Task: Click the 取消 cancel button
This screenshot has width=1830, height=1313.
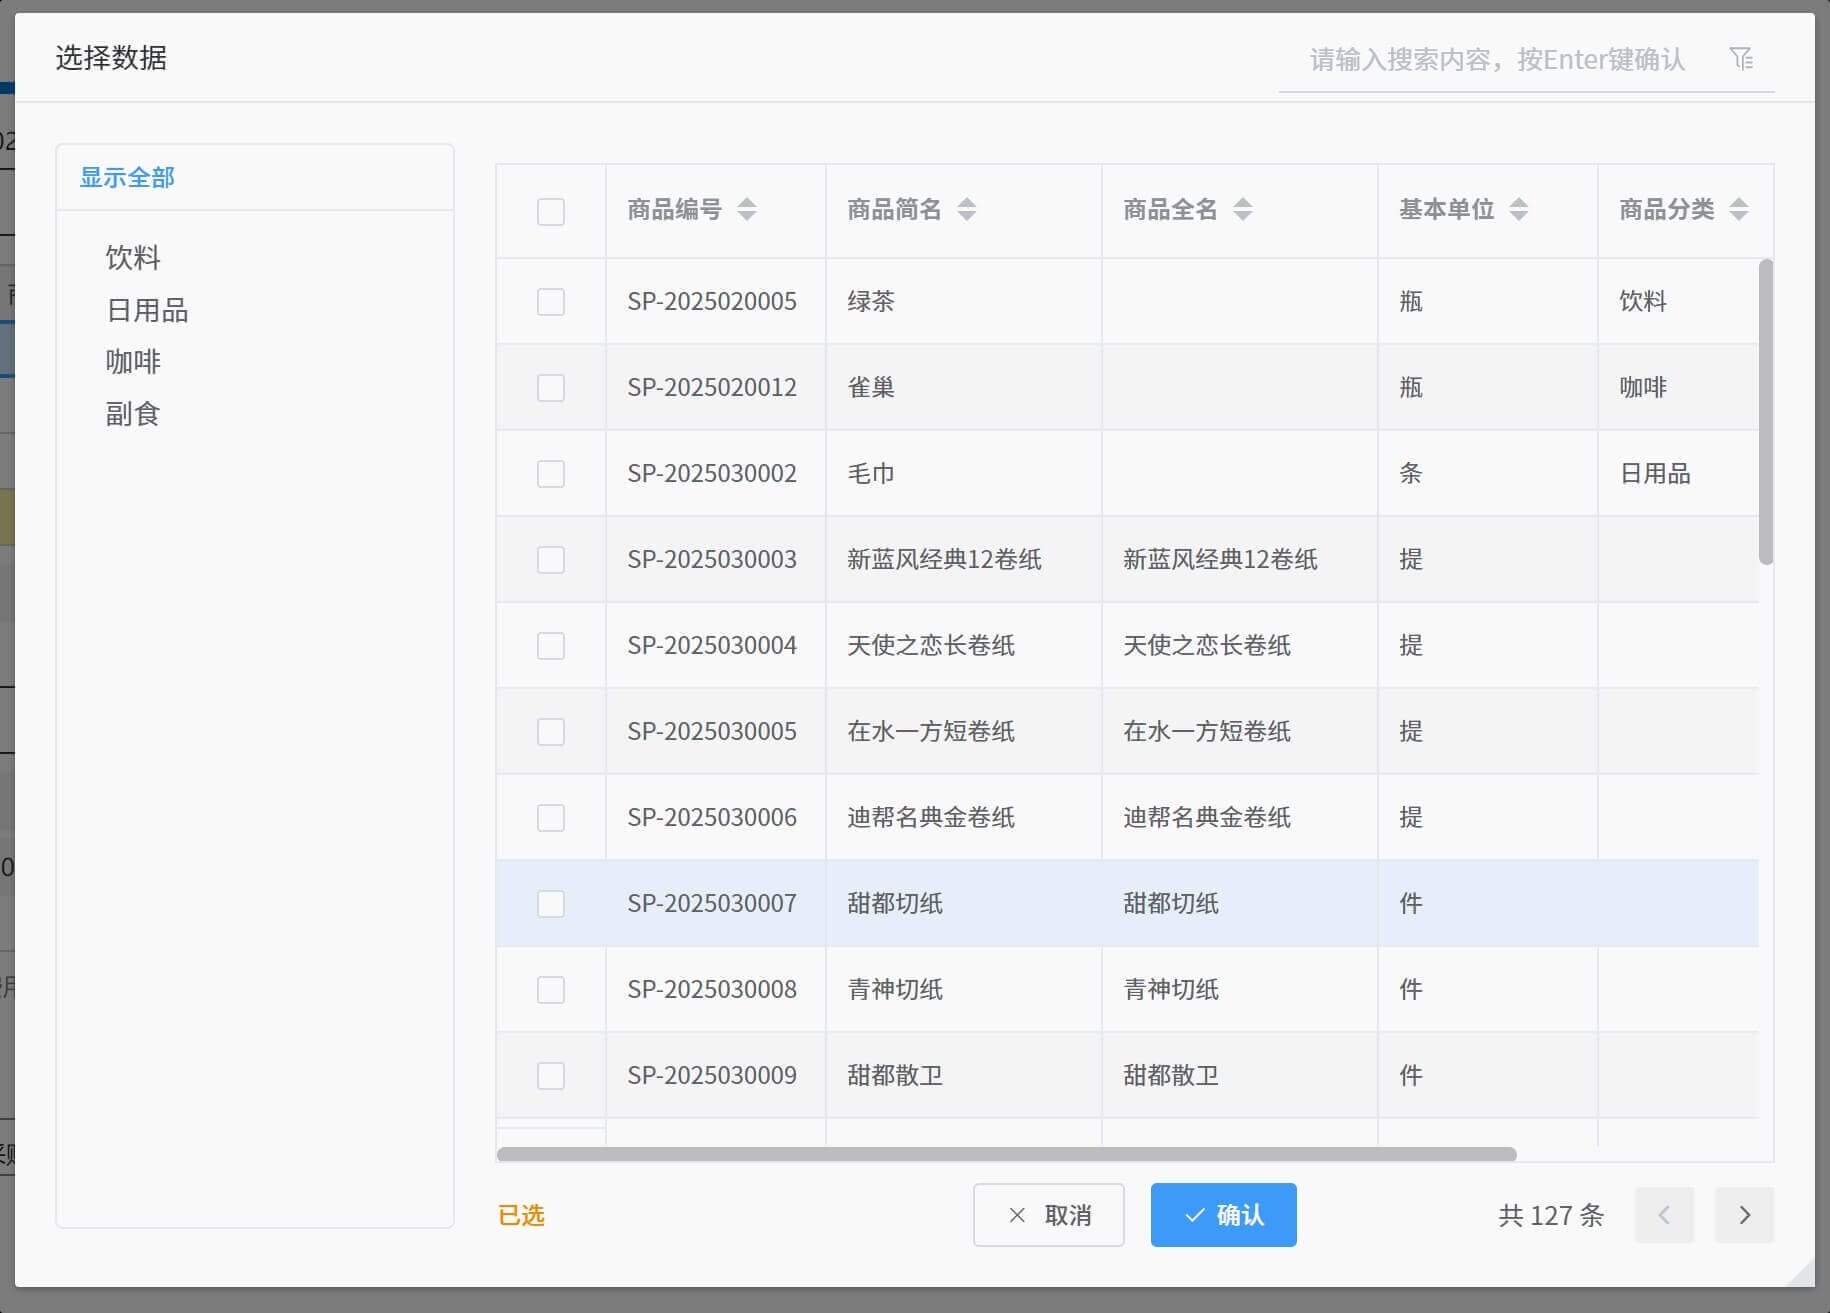Action: 1048,1215
